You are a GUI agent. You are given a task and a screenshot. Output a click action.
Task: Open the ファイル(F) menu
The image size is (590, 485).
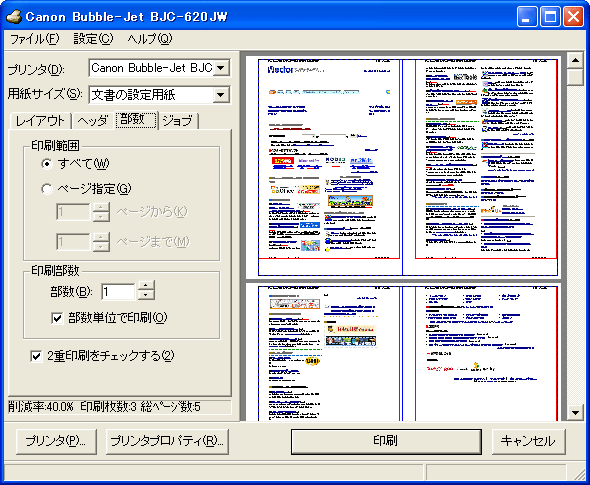(35, 39)
